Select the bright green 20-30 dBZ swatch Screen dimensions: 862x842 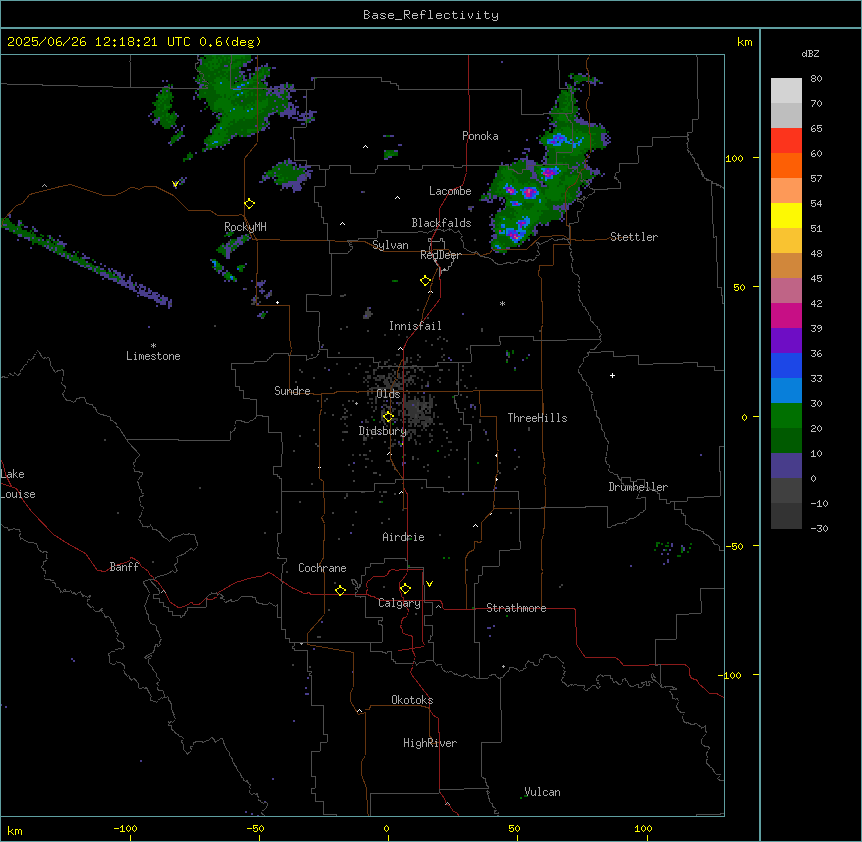[786, 416]
